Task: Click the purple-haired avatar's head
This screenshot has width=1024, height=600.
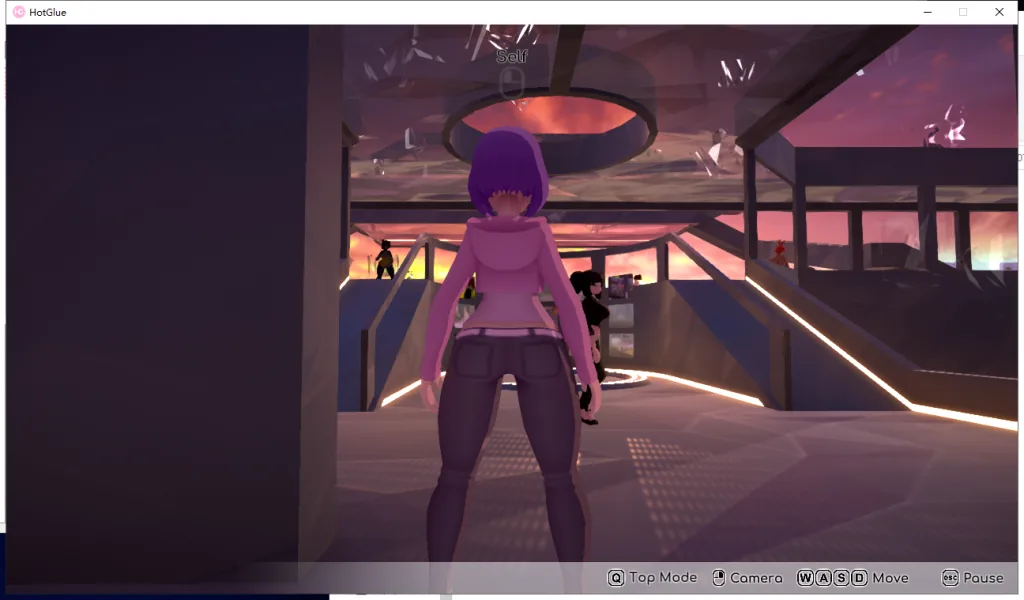Action: (x=509, y=173)
